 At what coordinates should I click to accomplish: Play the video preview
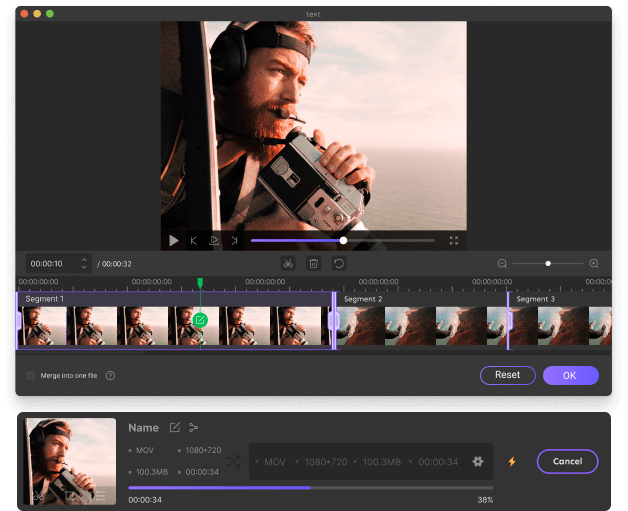[x=173, y=241]
